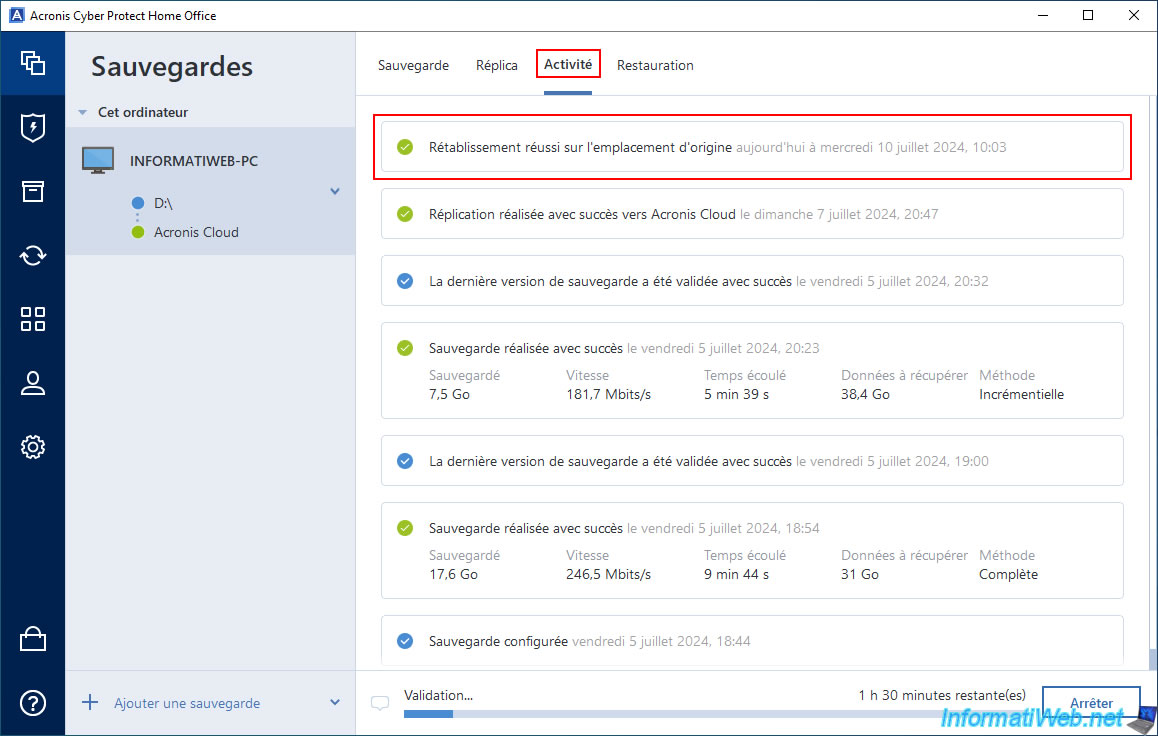
Task: Open the Tools grid icon in sidebar
Action: pos(32,319)
